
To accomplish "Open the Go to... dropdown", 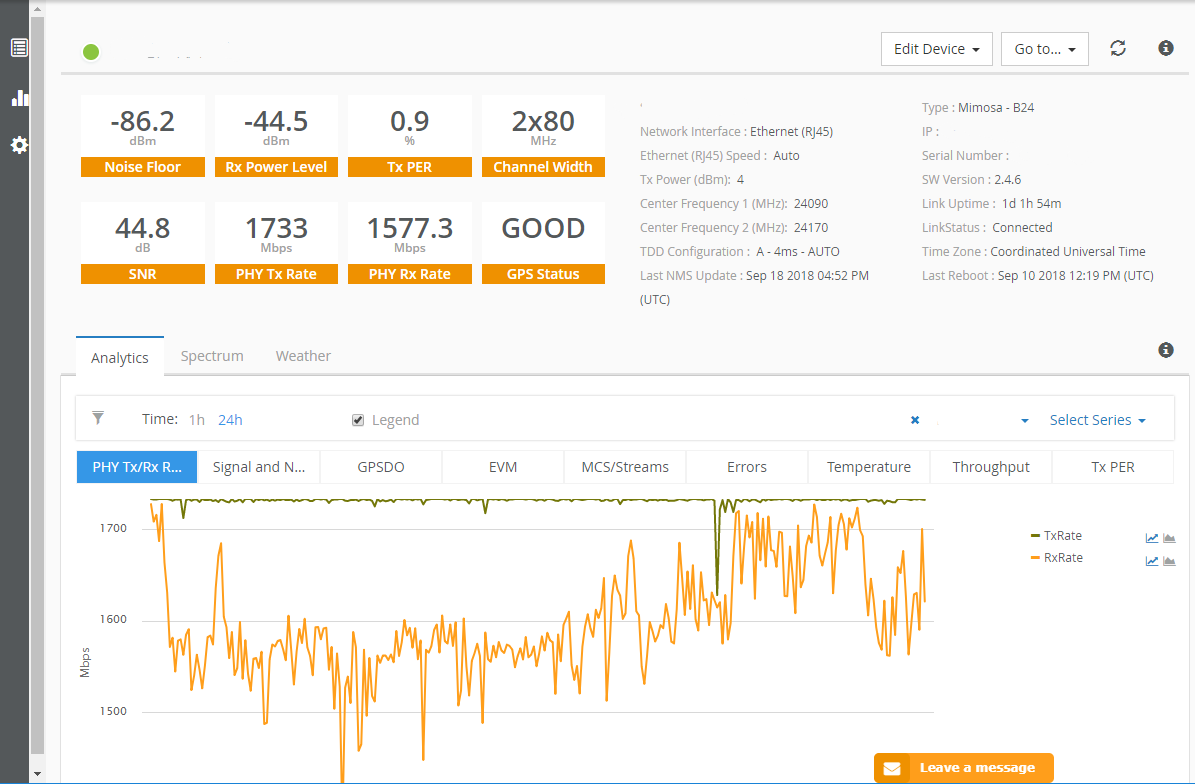I will coord(1045,49).
